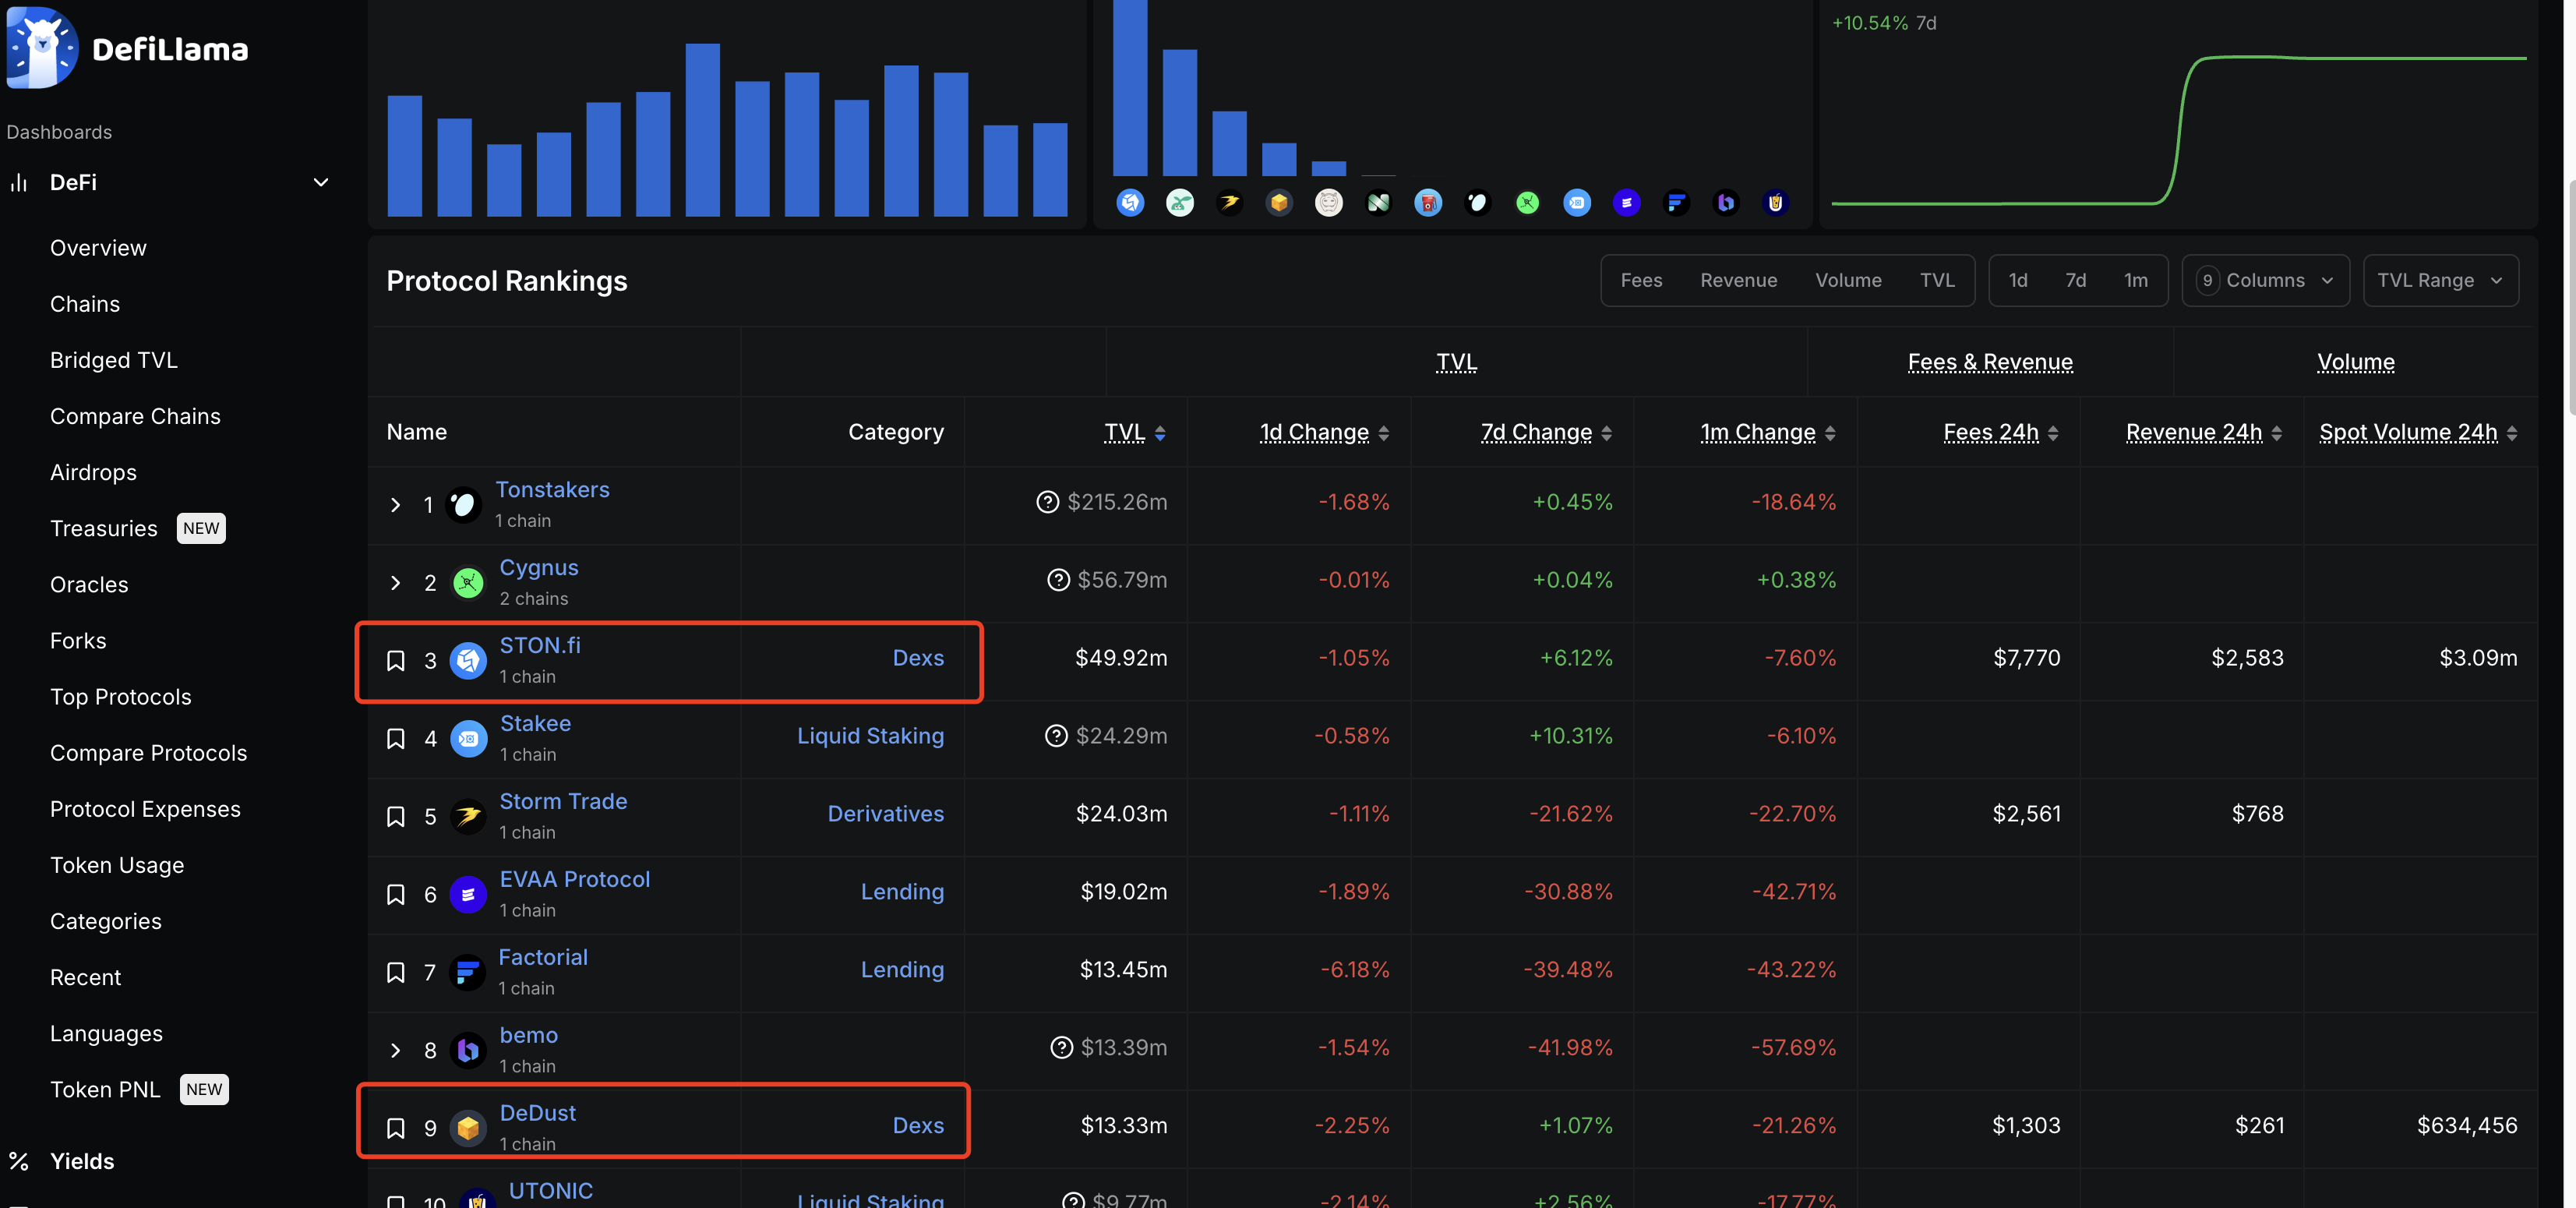The width and height of the screenshot is (2576, 1208).
Task: Open the STON.fi protocol link
Action: pos(540,646)
